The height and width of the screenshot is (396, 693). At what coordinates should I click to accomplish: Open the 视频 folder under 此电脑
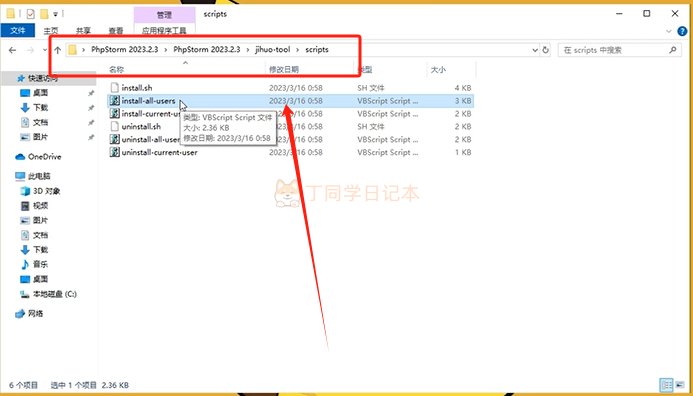tap(40, 206)
